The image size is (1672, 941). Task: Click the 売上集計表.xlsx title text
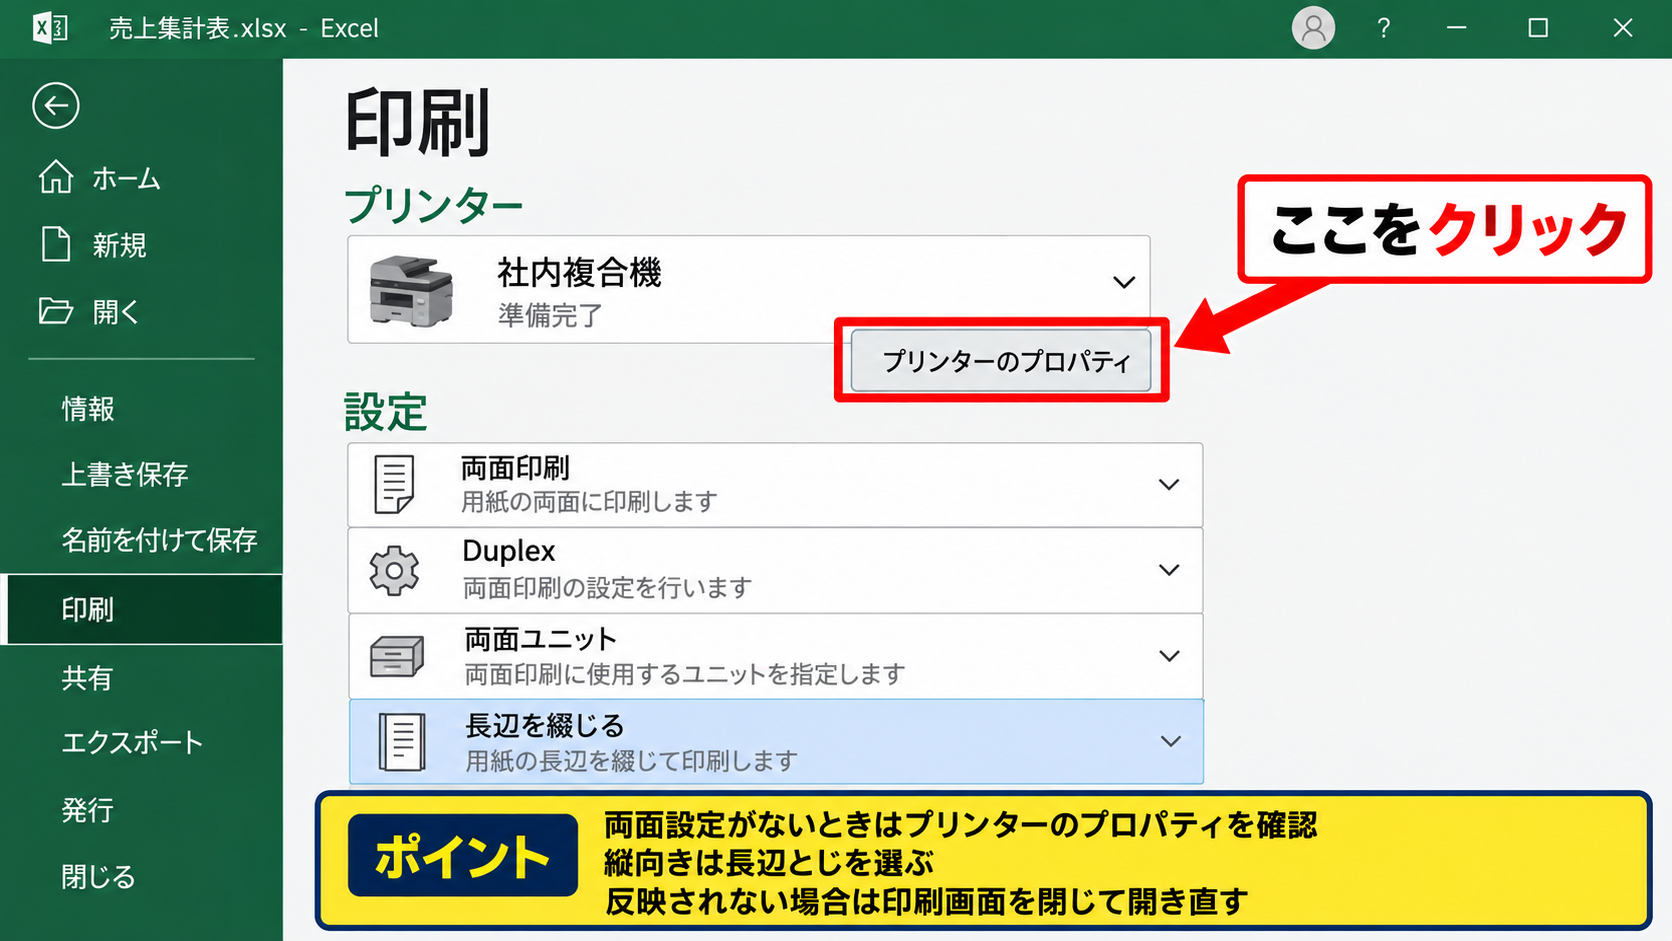(198, 29)
